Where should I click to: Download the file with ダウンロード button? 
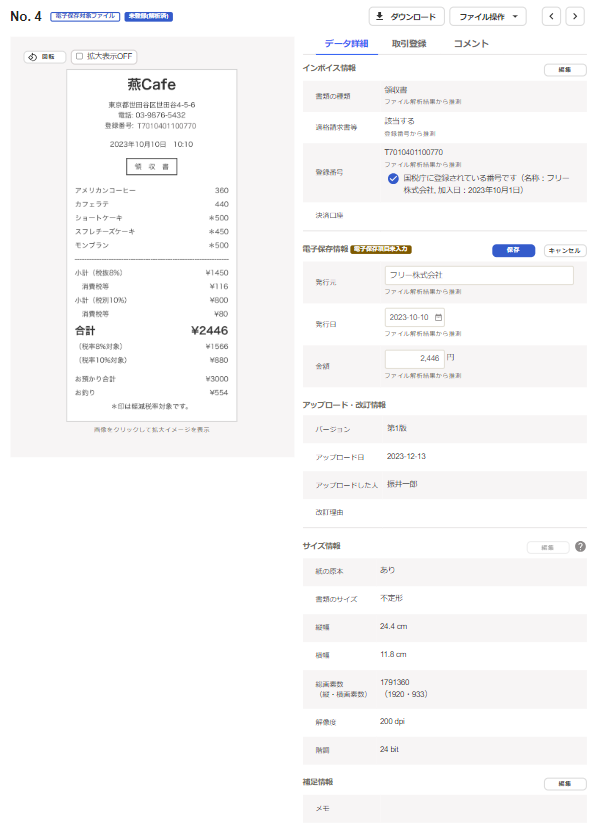[407, 16]
